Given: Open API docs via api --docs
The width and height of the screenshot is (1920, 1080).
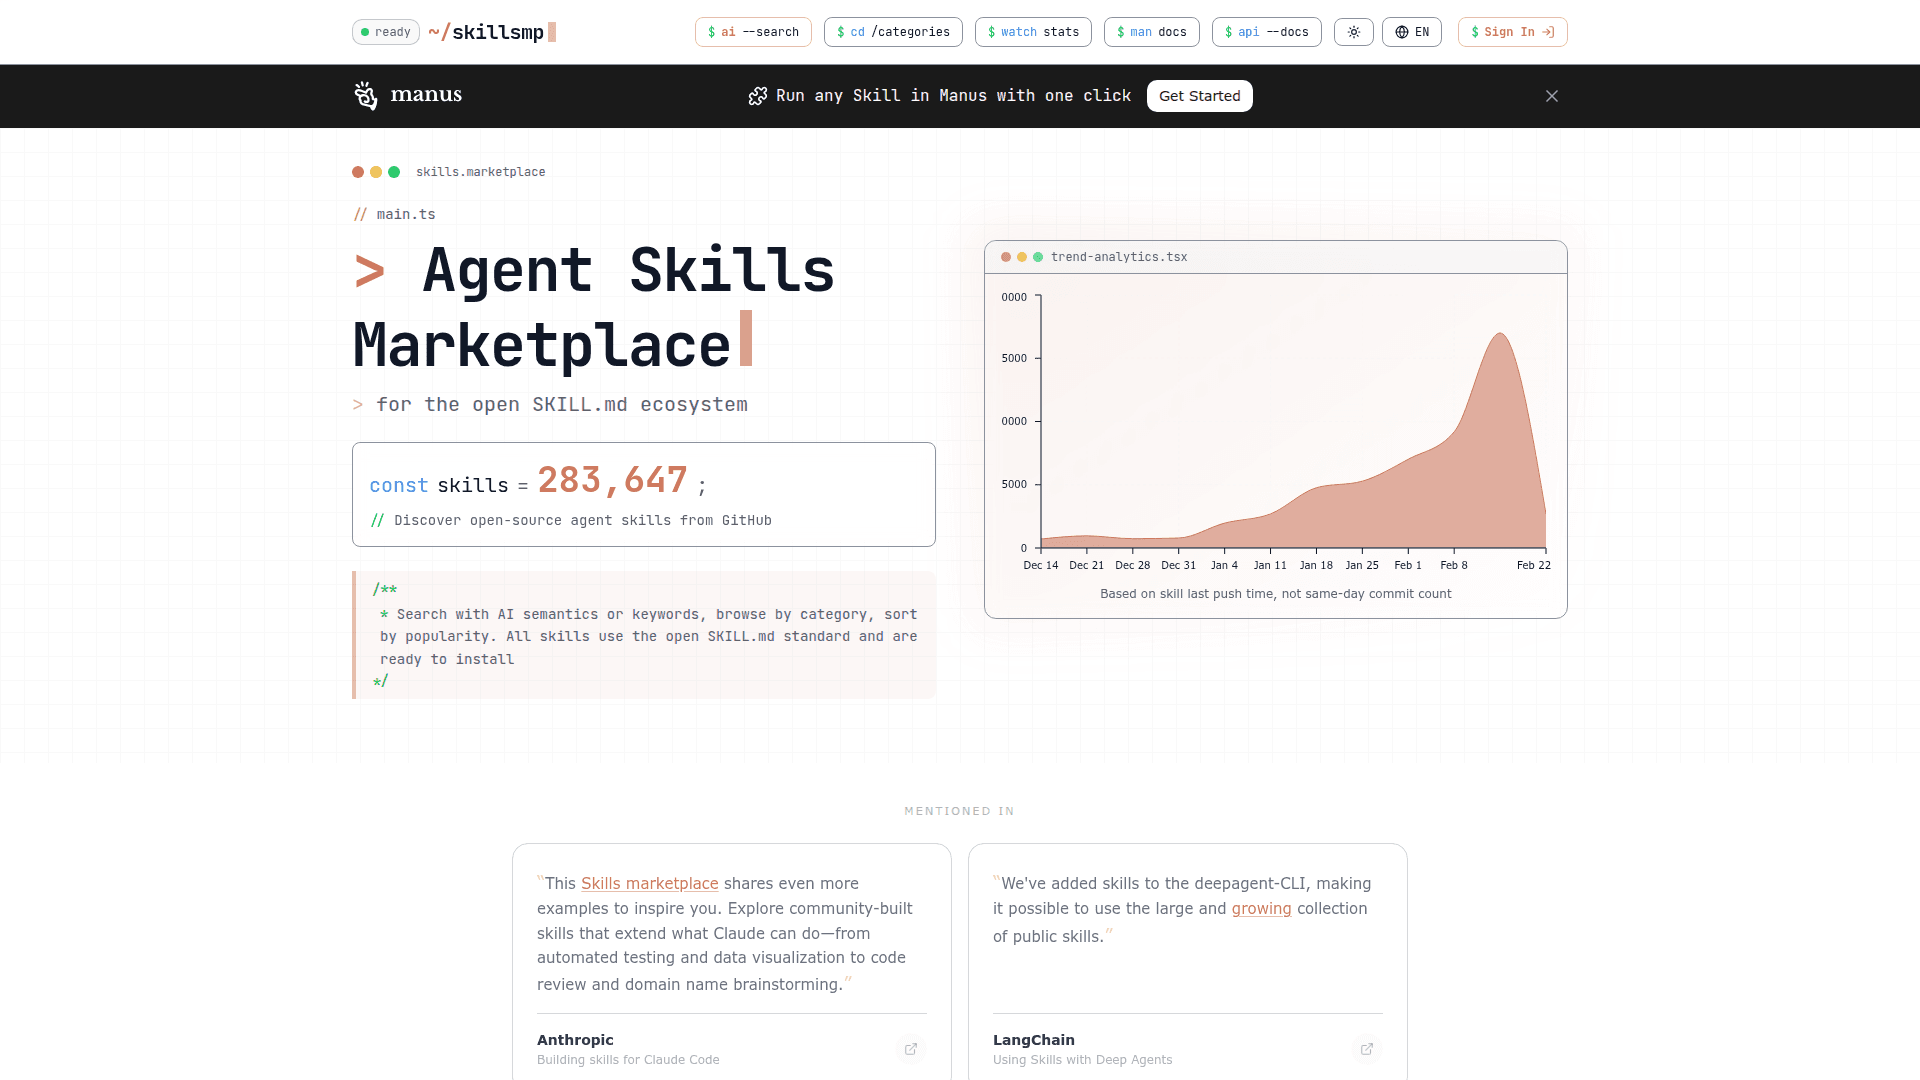Looking at the screenshot, I should click(1266, 32).
